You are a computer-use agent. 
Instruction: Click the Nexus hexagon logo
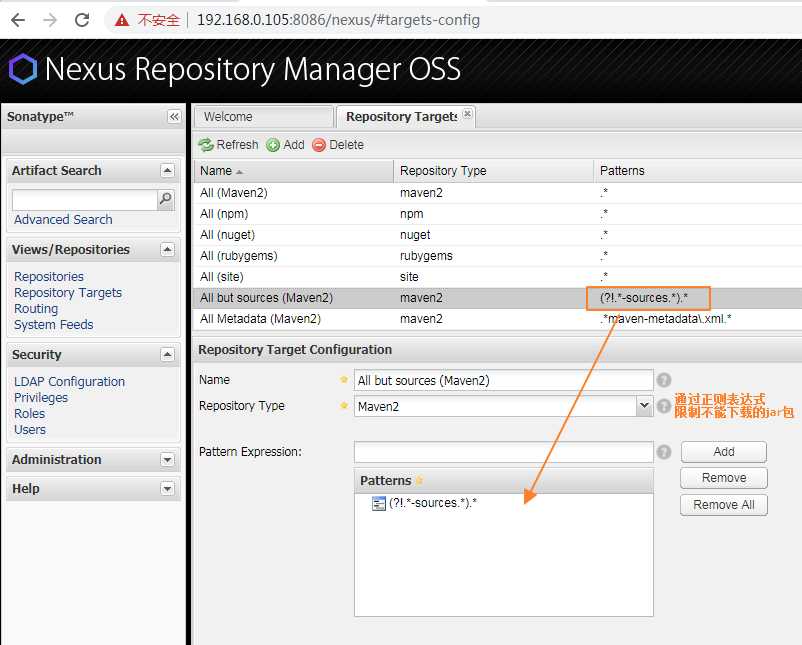(23, 69)
